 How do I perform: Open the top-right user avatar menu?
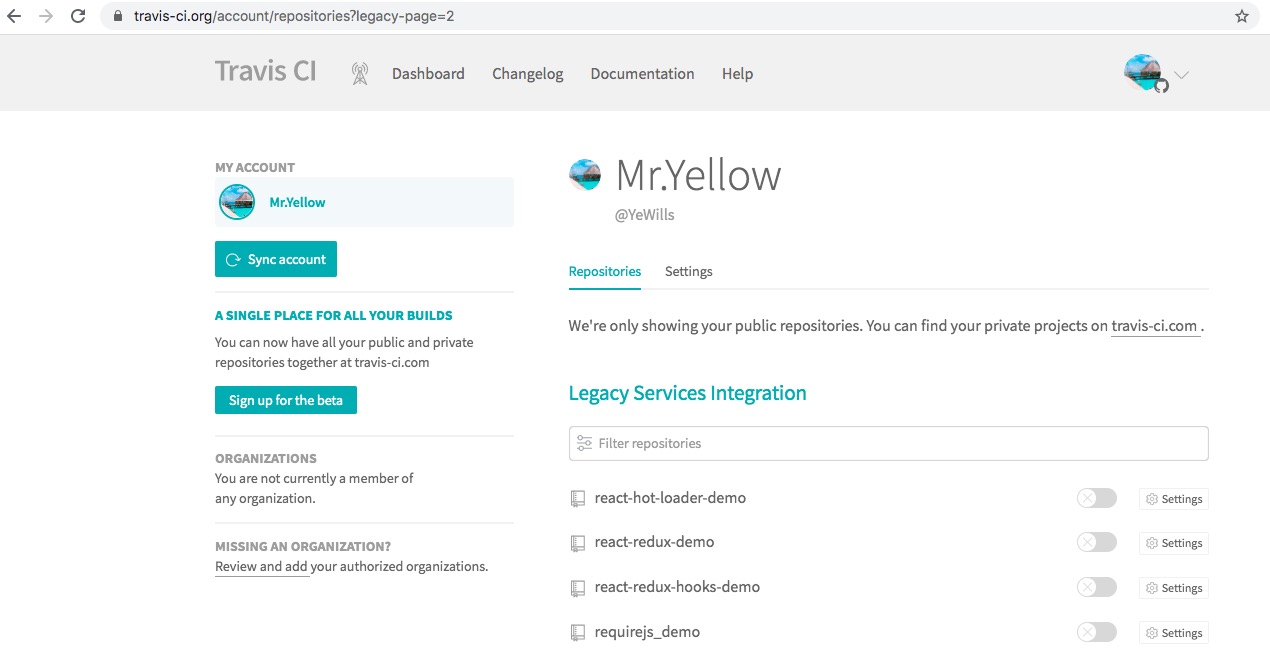1145,73
